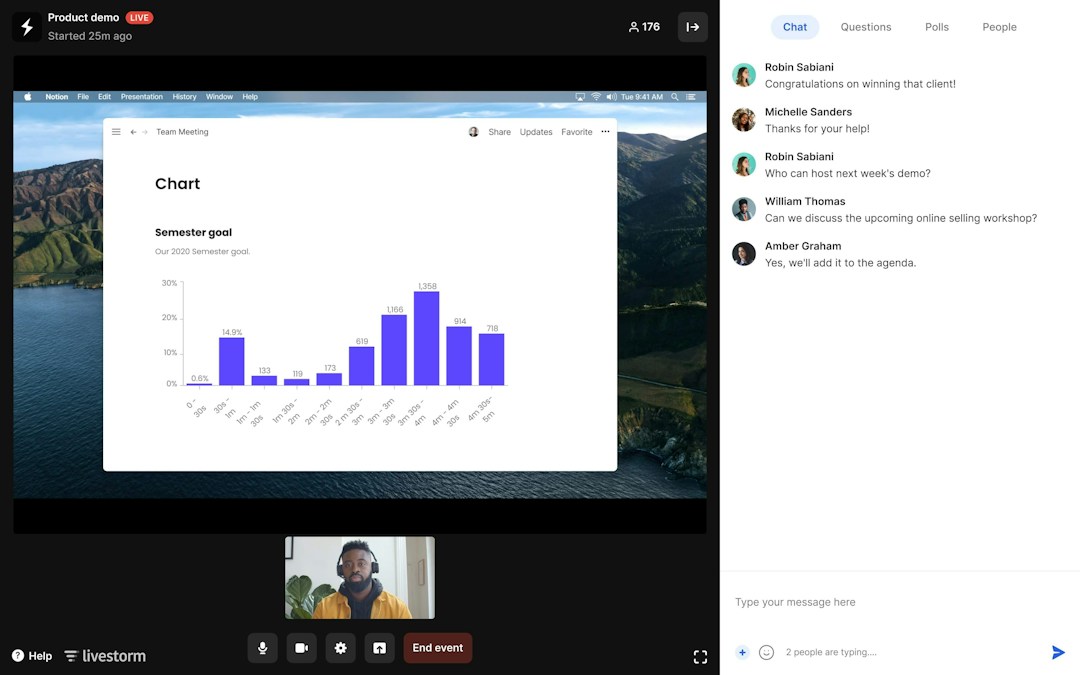Open the Notion menu in menu bar
The image size is (1080, 675).
[56, 97]
